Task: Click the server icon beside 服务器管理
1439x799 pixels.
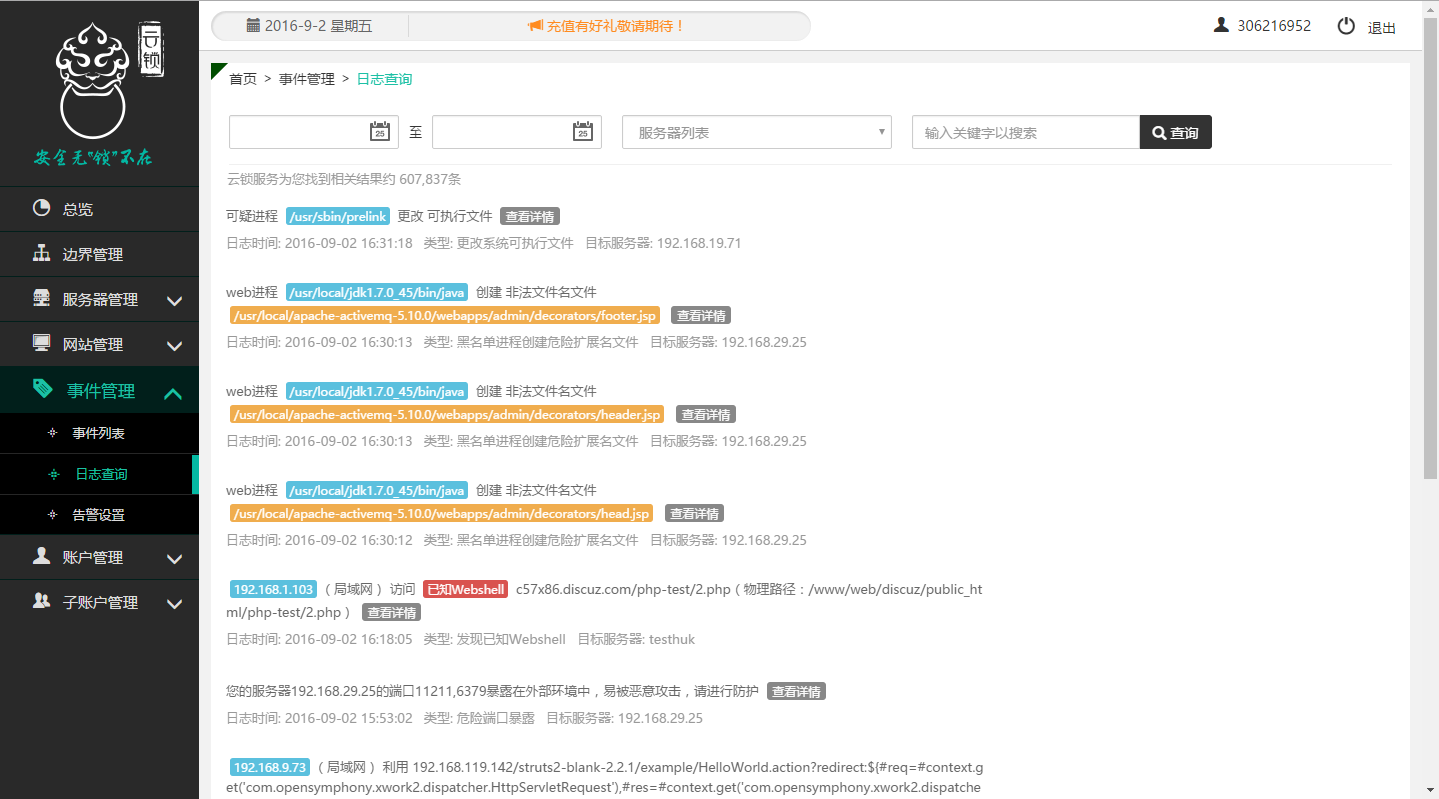Action: (x=41, y=298)
